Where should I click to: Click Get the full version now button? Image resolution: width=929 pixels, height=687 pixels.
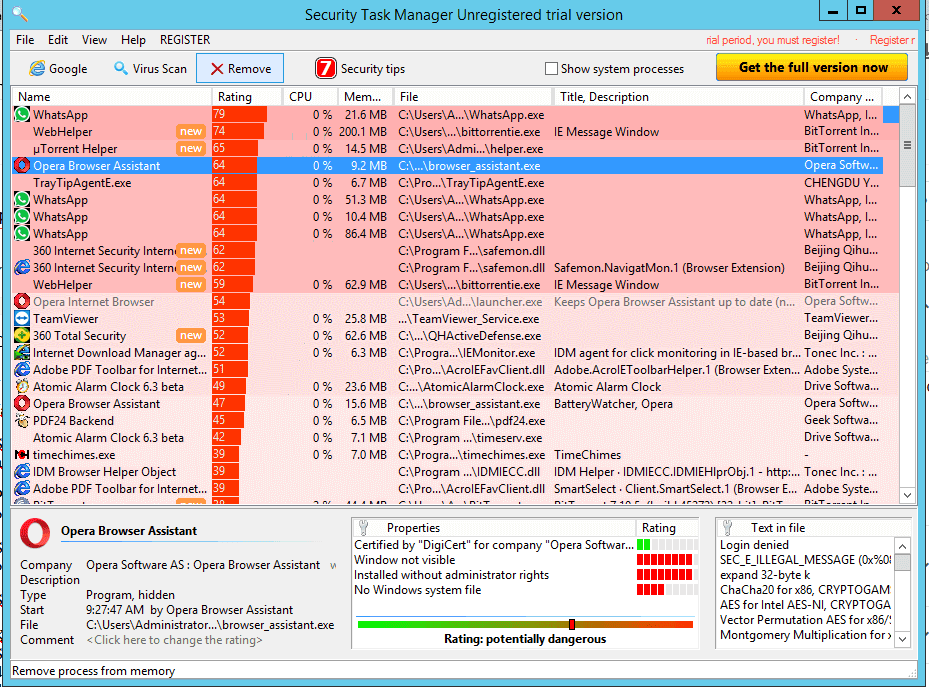point(812,68)
